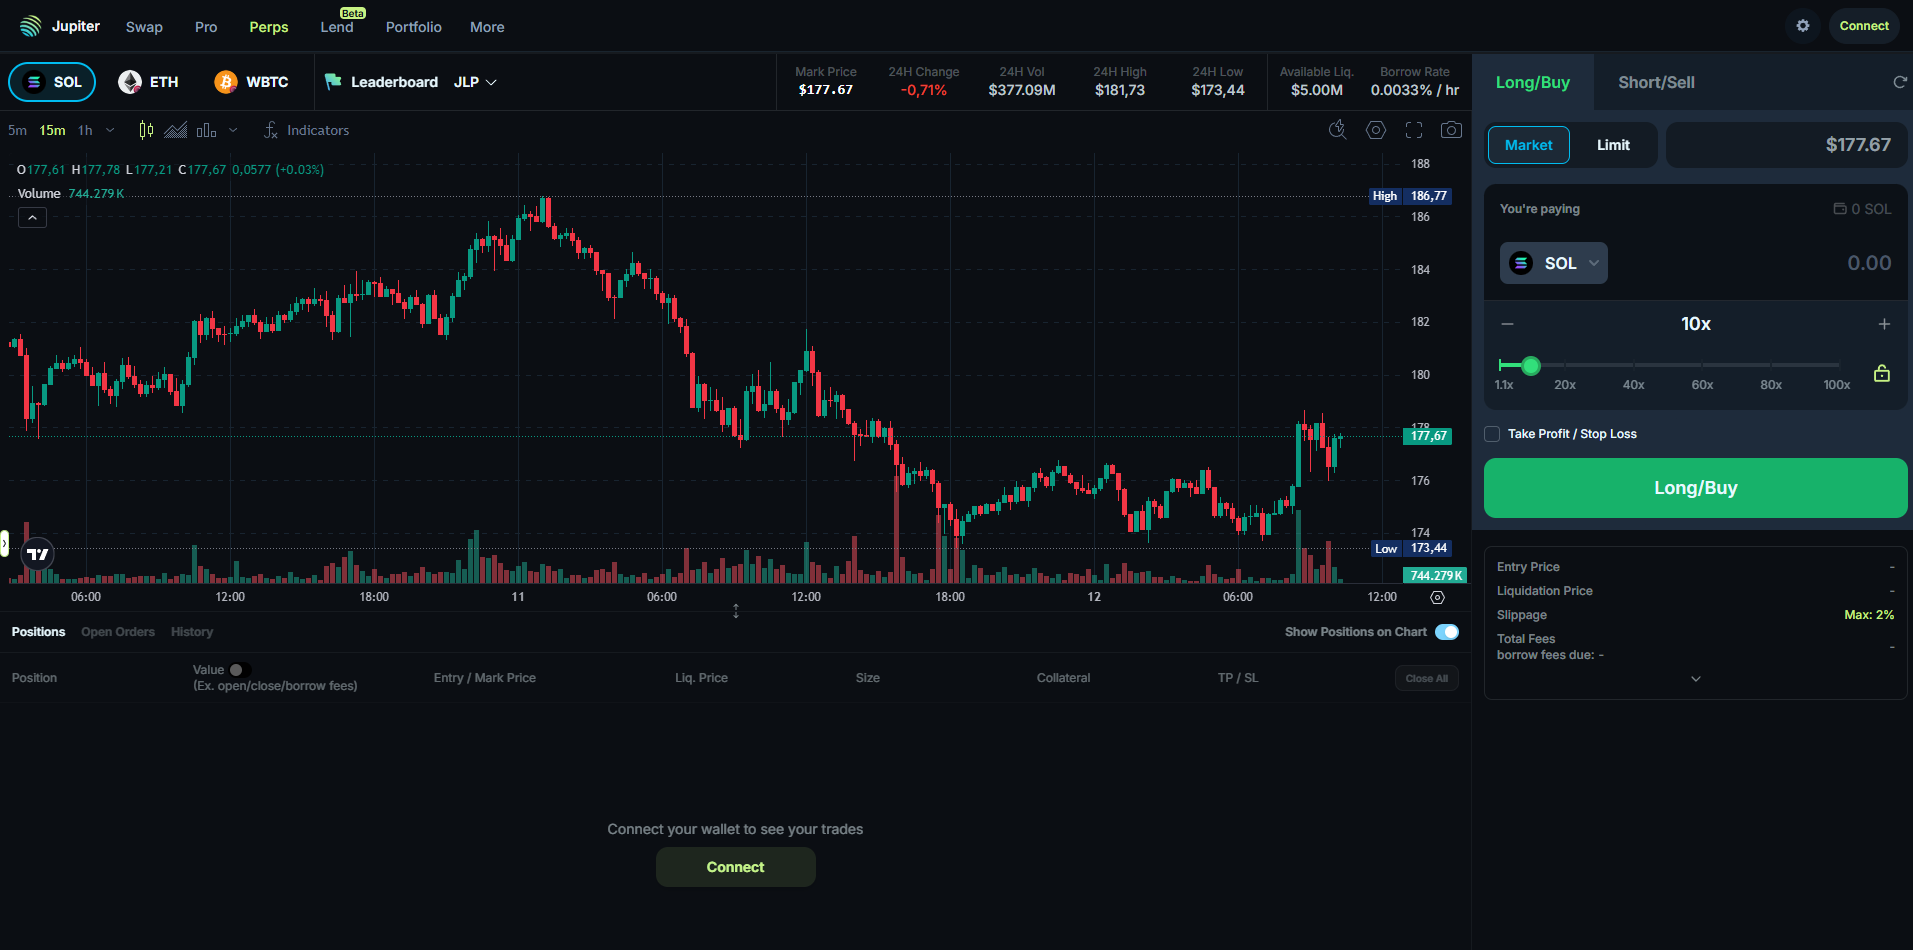Click the leverage lock icon
The width and height of the screenshot is (1913, 950).
click(1881, 374)
